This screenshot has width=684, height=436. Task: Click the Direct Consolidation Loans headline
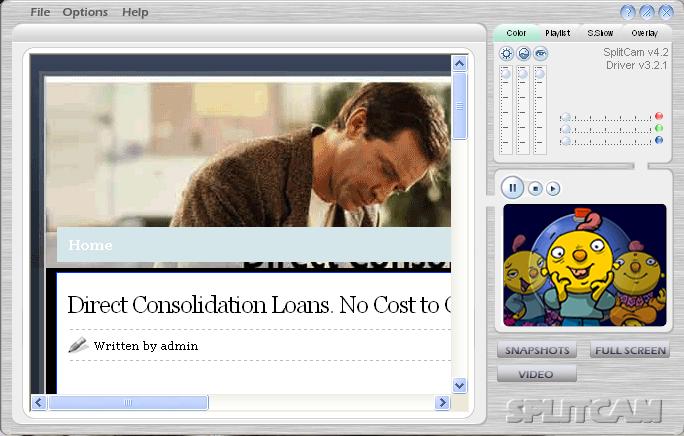pyautogui.click(x=259, y=305)
